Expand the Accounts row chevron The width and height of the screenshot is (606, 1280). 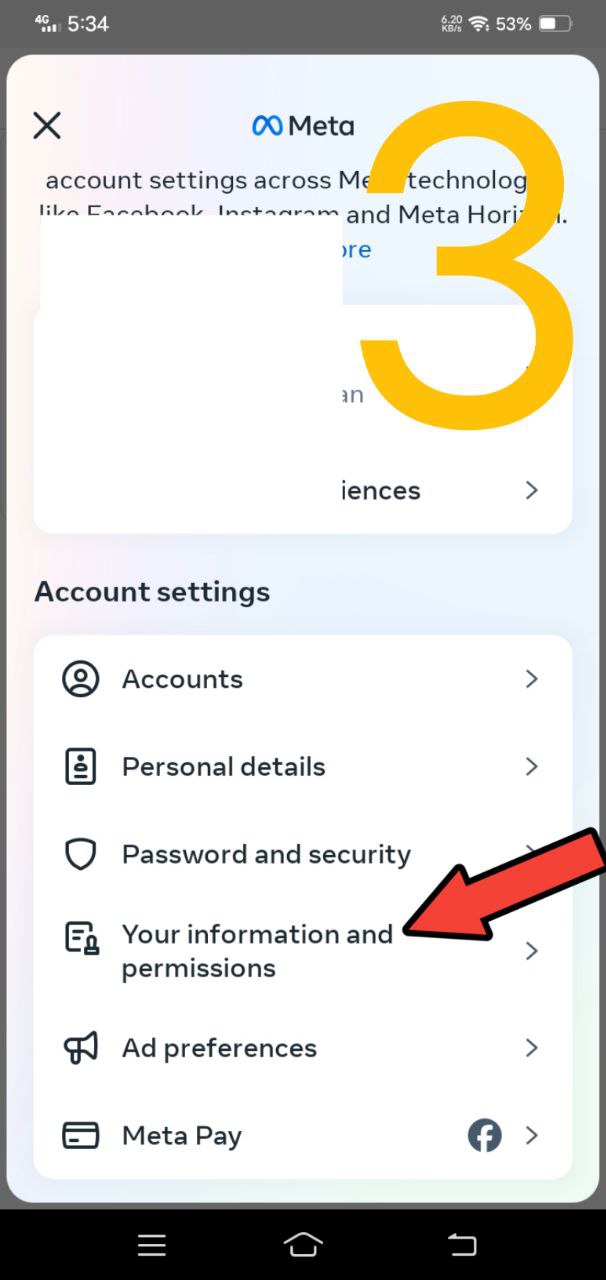coord(532,679)
